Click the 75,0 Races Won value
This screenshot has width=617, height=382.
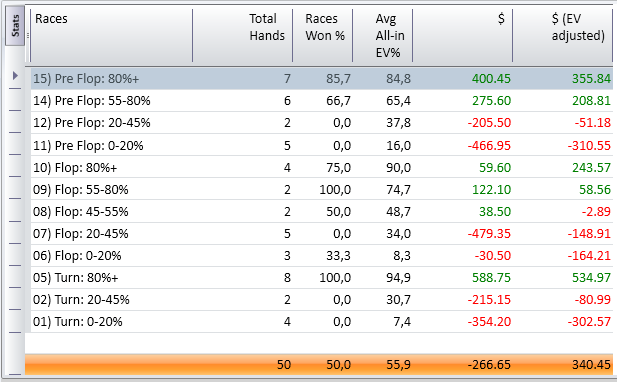(338, 168)
